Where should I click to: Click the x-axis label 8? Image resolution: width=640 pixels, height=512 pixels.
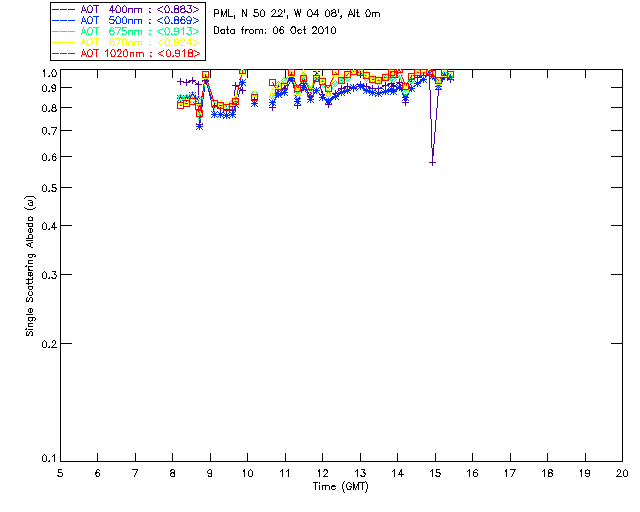(x=173, y=473)
